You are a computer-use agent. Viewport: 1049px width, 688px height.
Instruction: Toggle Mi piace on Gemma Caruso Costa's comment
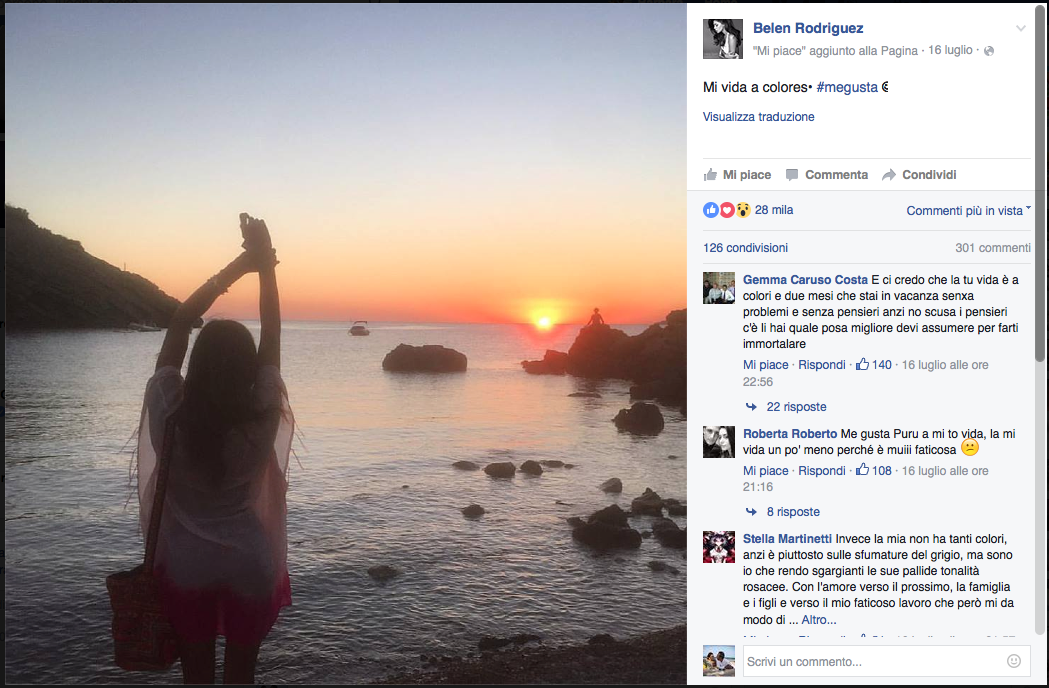point(764,364)
